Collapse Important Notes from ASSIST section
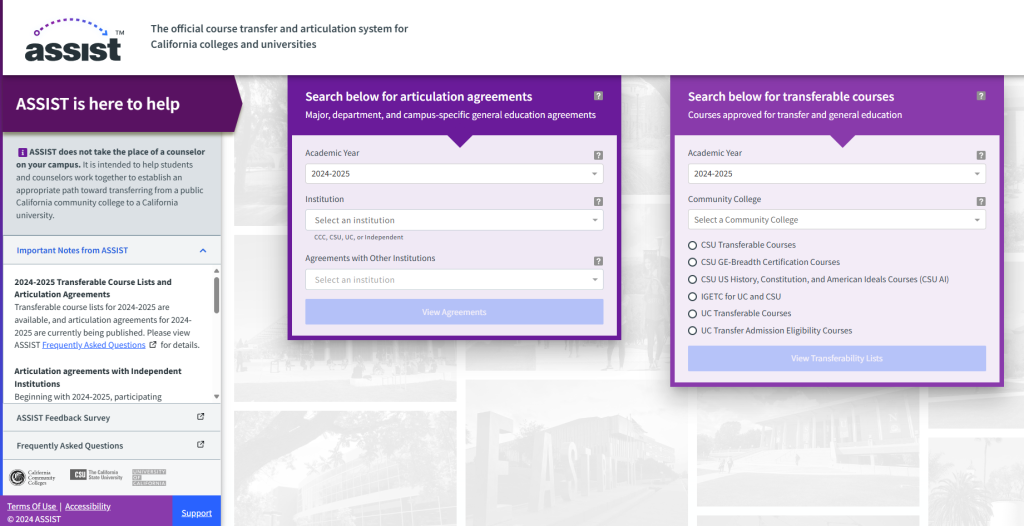Viewport: 1024px width, 526px height. tap(203, 250)
